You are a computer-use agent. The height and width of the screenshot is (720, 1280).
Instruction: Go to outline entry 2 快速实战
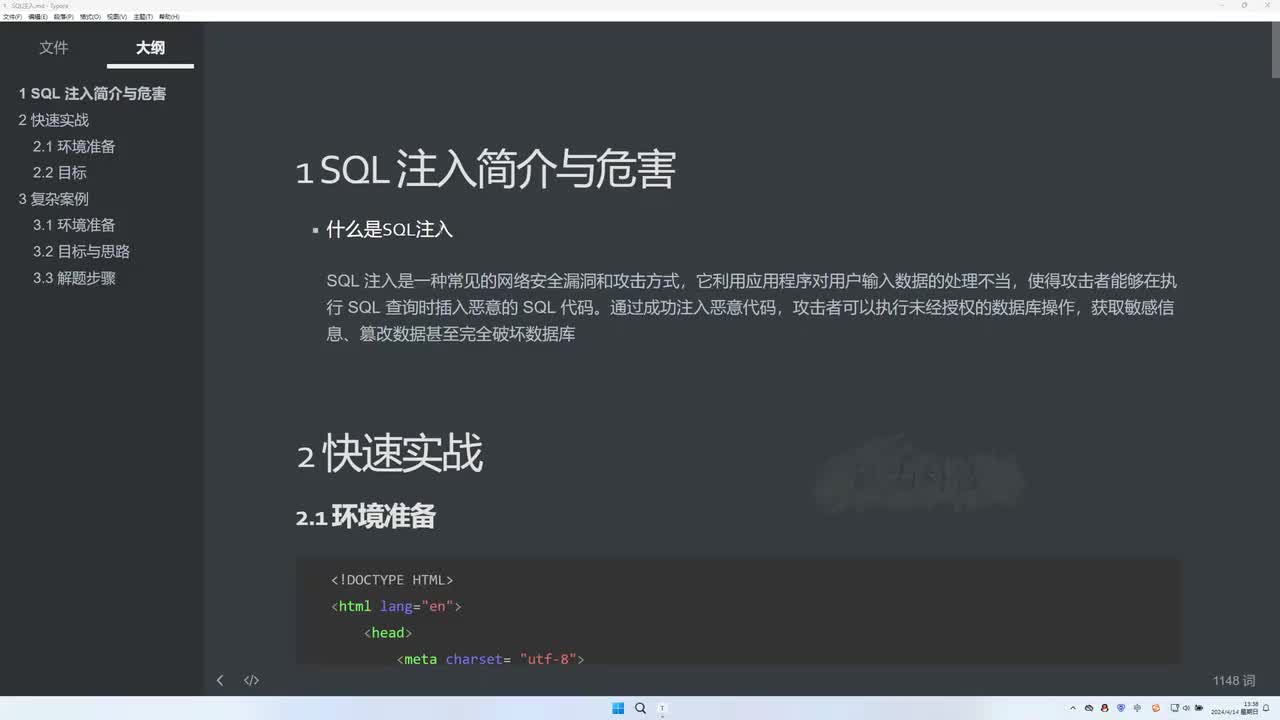[x=54, y=120]
